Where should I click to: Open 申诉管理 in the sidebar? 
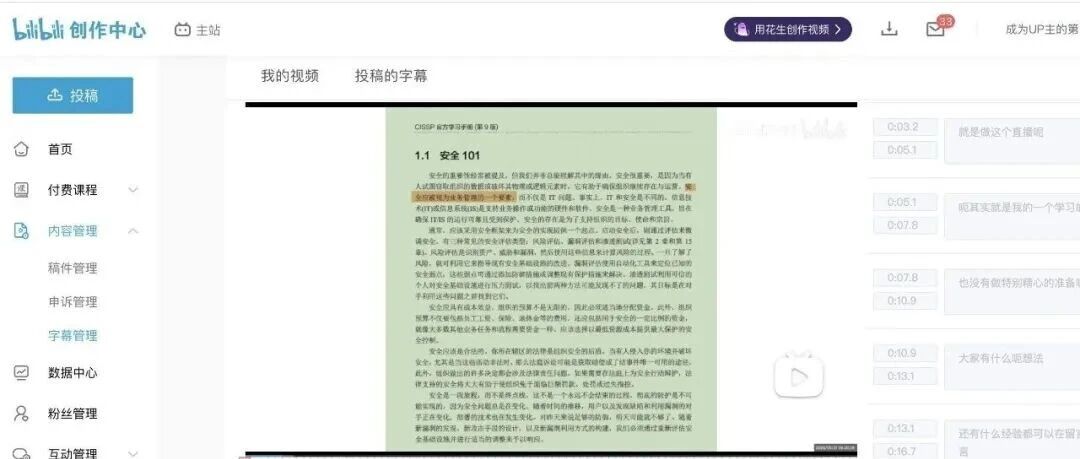point(73,302)
